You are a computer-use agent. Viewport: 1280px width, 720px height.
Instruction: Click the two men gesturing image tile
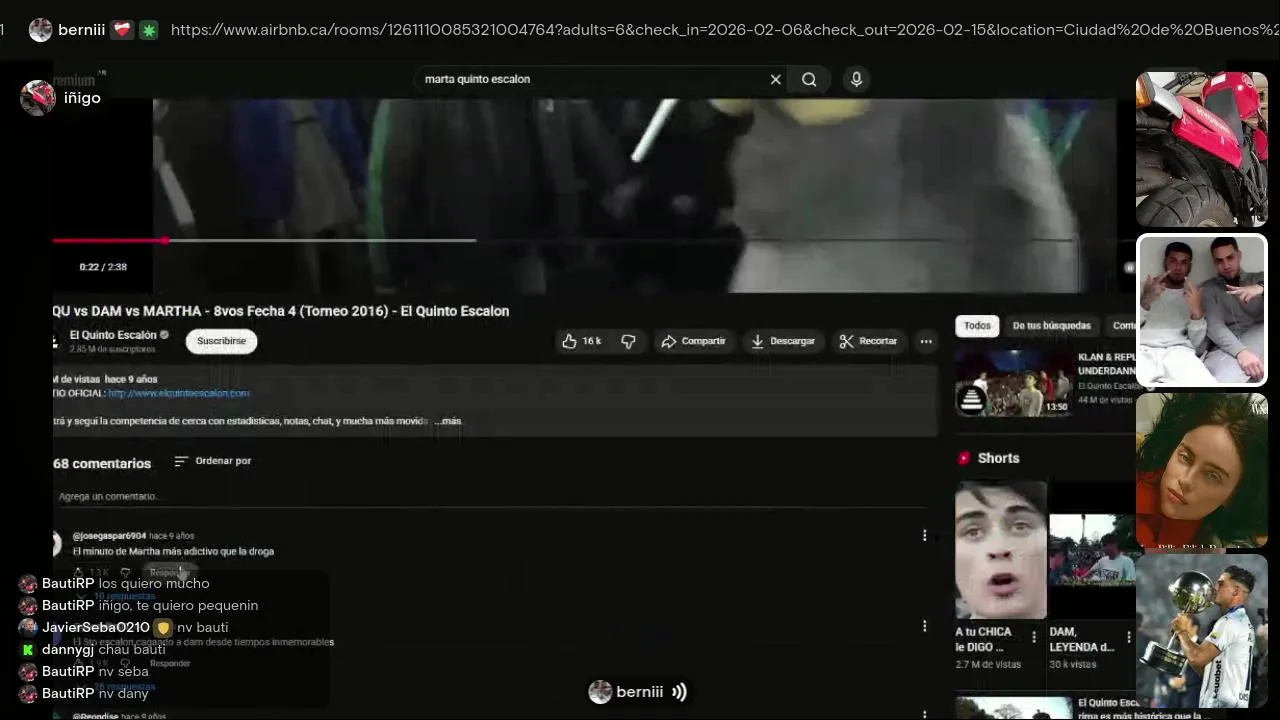(x=1201, y=310)
